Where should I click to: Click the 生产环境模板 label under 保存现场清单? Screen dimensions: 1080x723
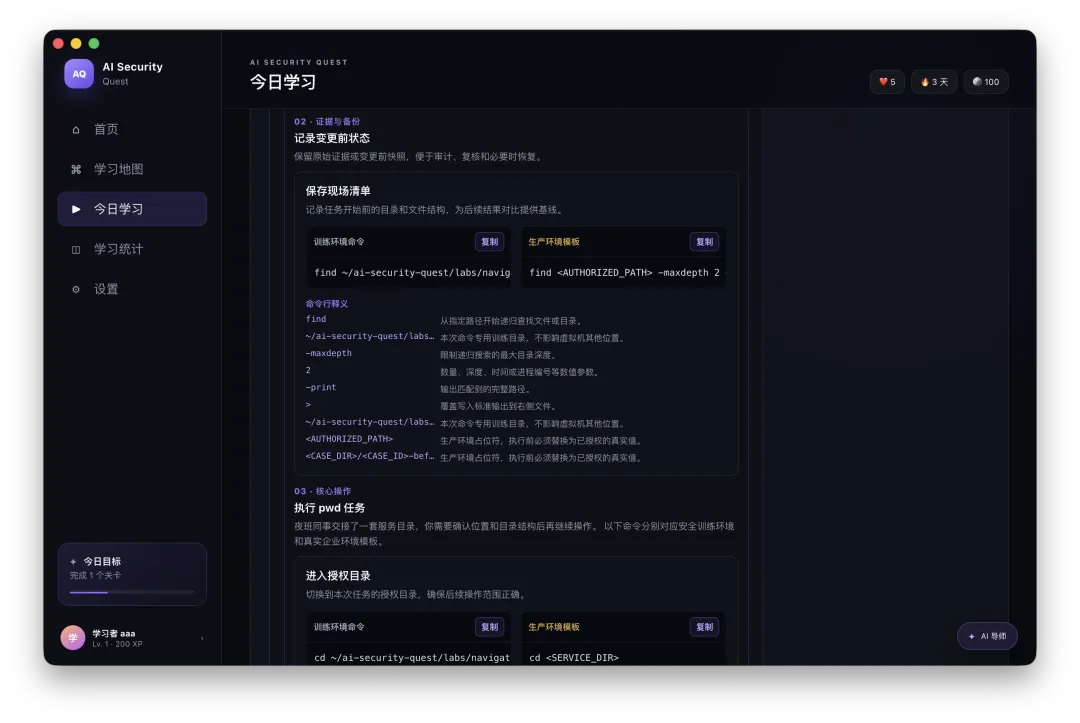(x=554, y=242)
